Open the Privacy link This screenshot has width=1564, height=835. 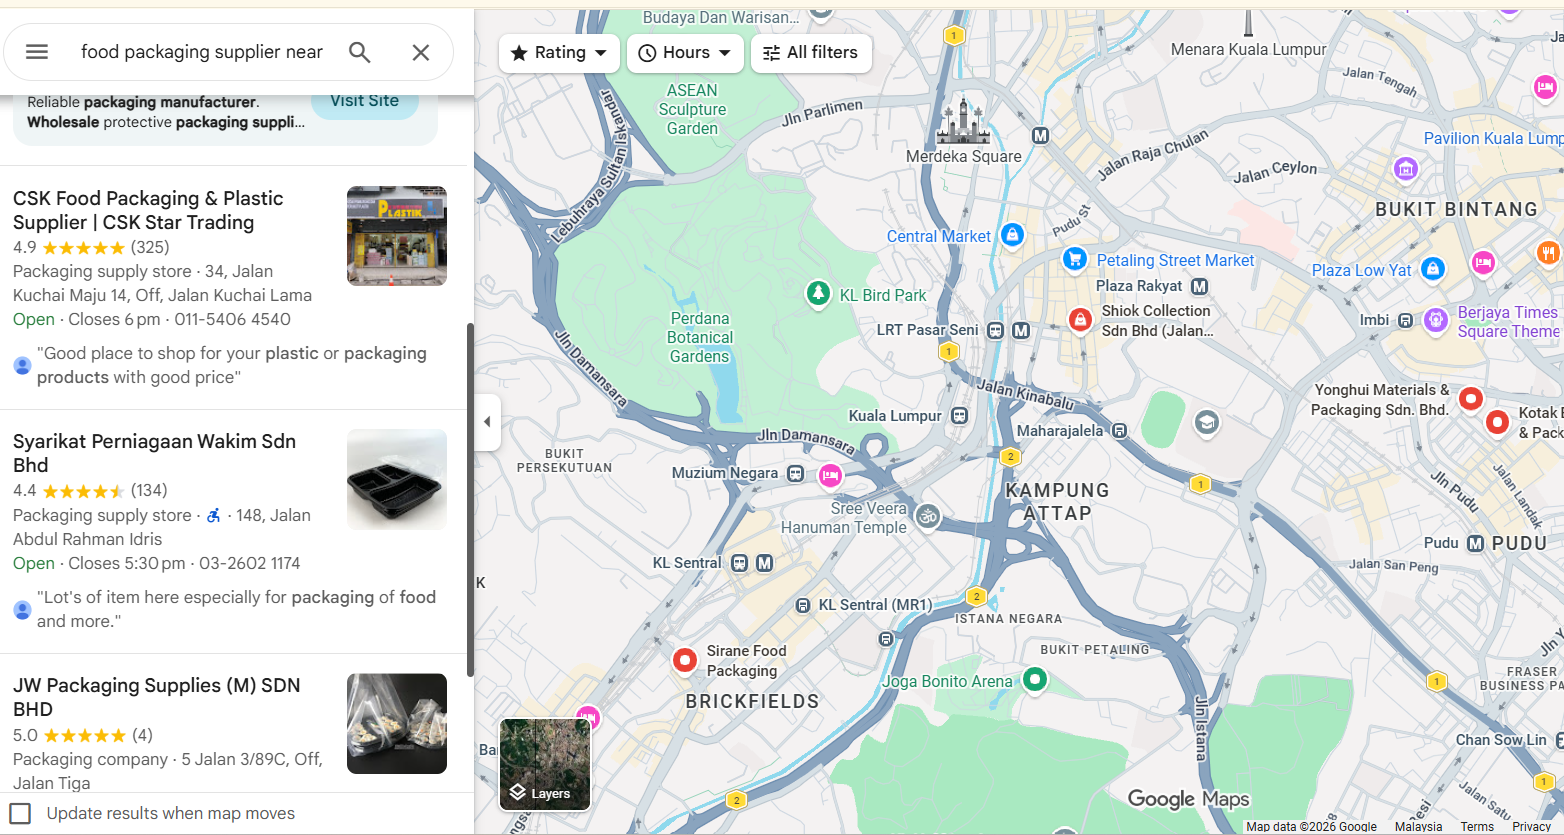1531,827
